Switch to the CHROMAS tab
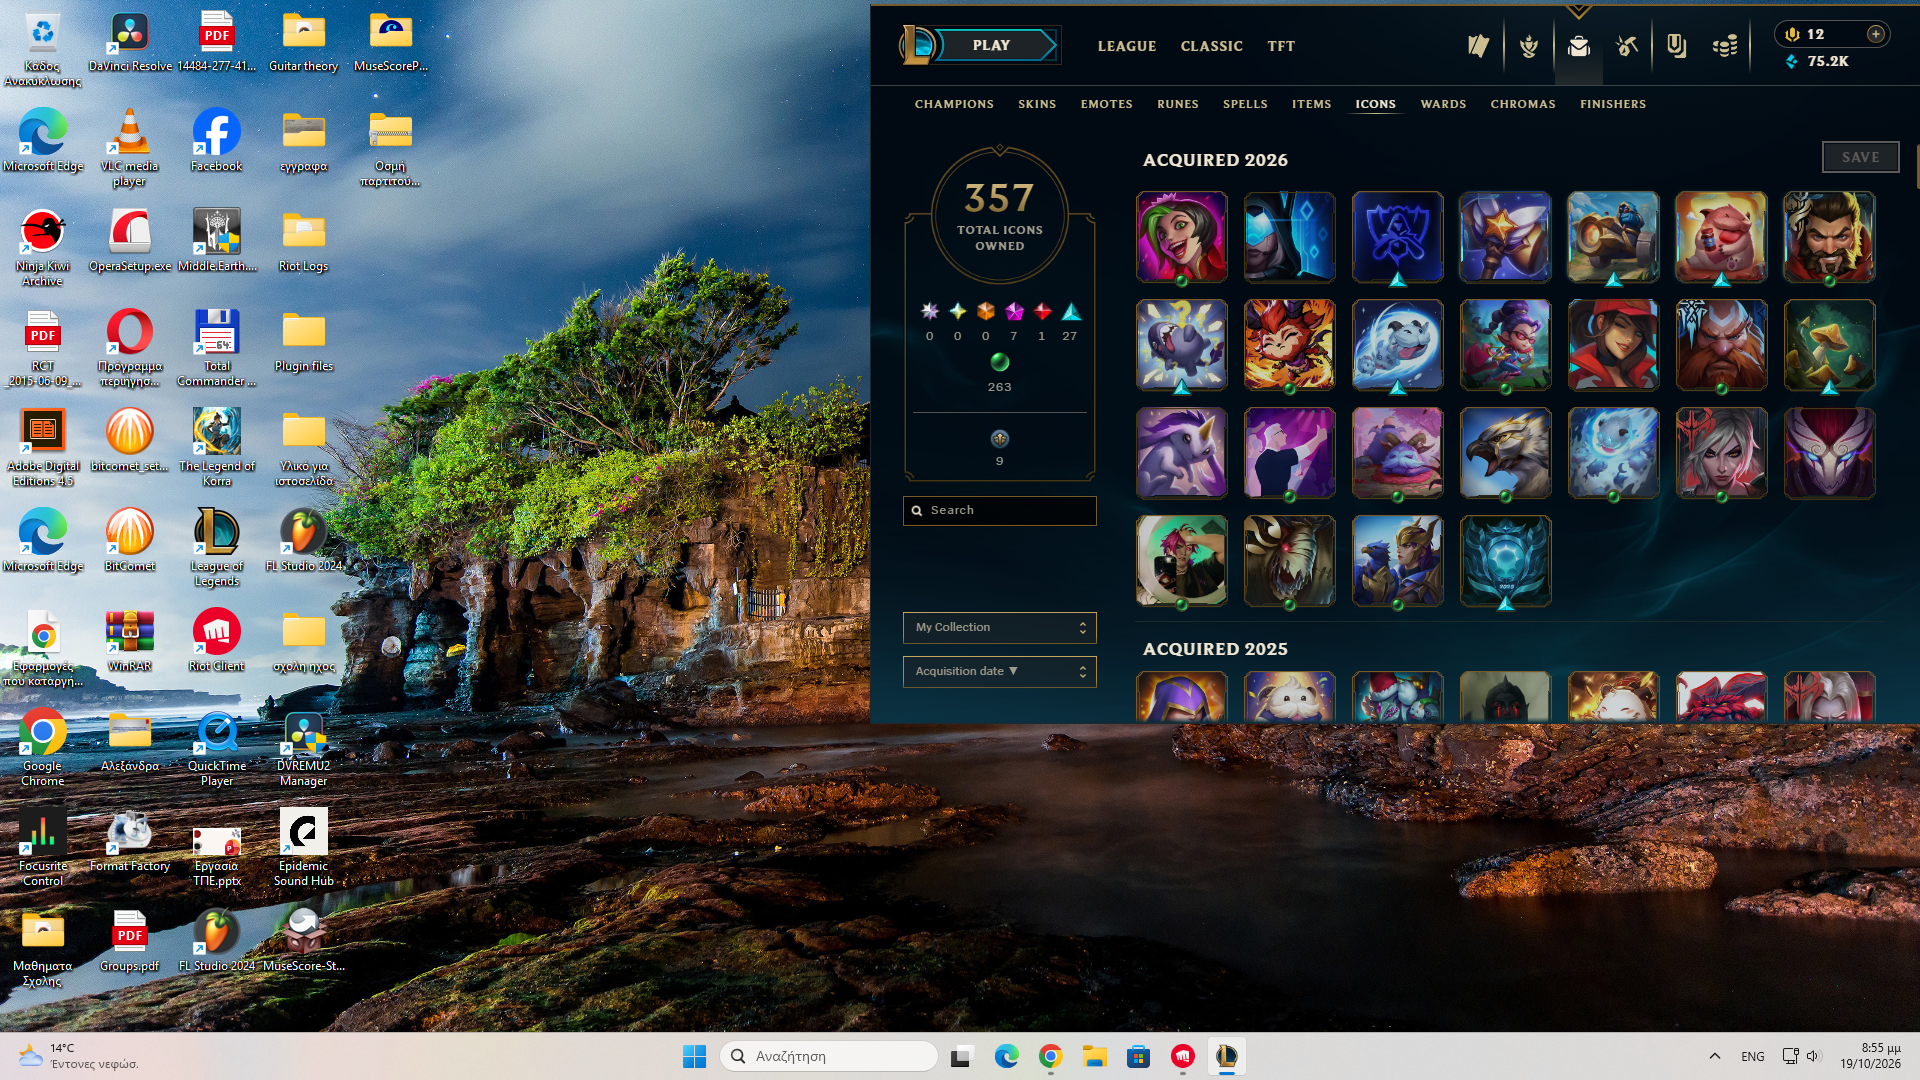Viewport: 1920px width, 1080px height. (x=1523, y=104)
